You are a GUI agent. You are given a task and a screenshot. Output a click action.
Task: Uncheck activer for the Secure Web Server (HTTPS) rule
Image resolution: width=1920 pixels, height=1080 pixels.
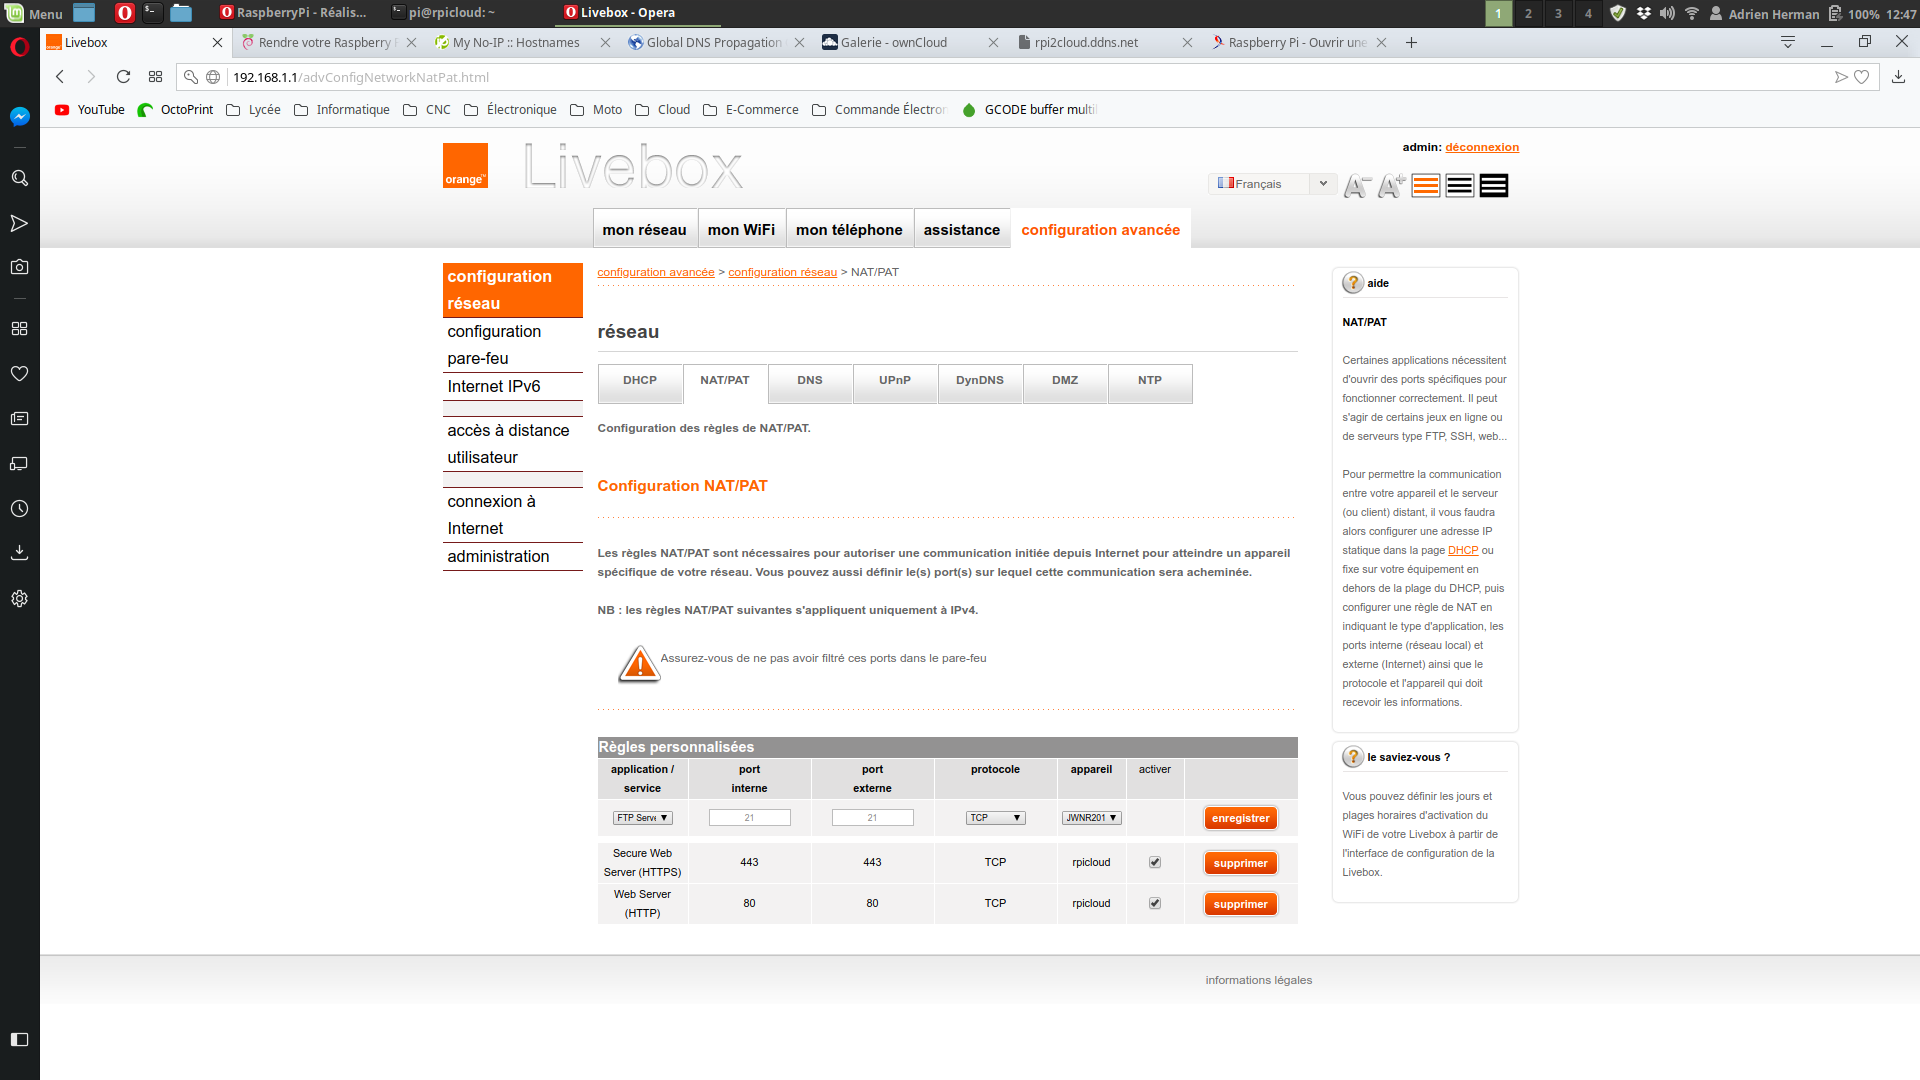point(1155,862)
